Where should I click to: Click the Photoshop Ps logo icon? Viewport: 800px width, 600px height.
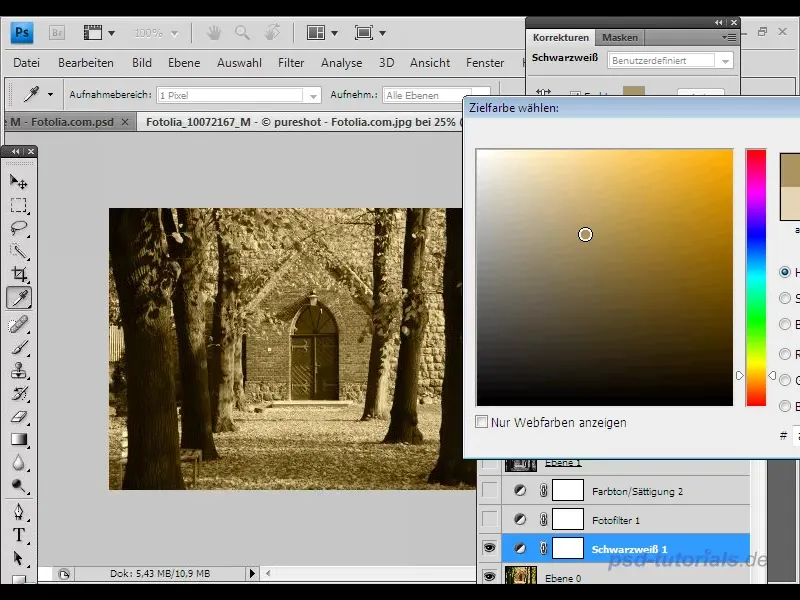[x=22, y=33]
